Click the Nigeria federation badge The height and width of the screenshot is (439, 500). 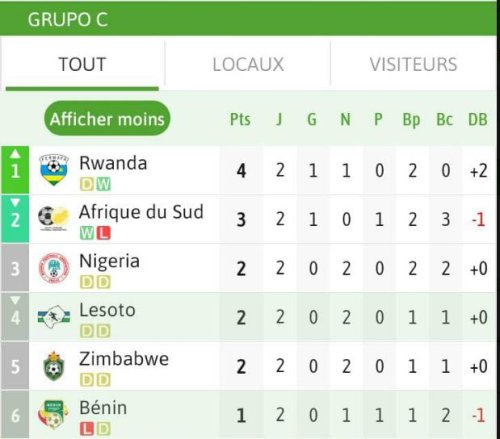(x=54, y=268)
